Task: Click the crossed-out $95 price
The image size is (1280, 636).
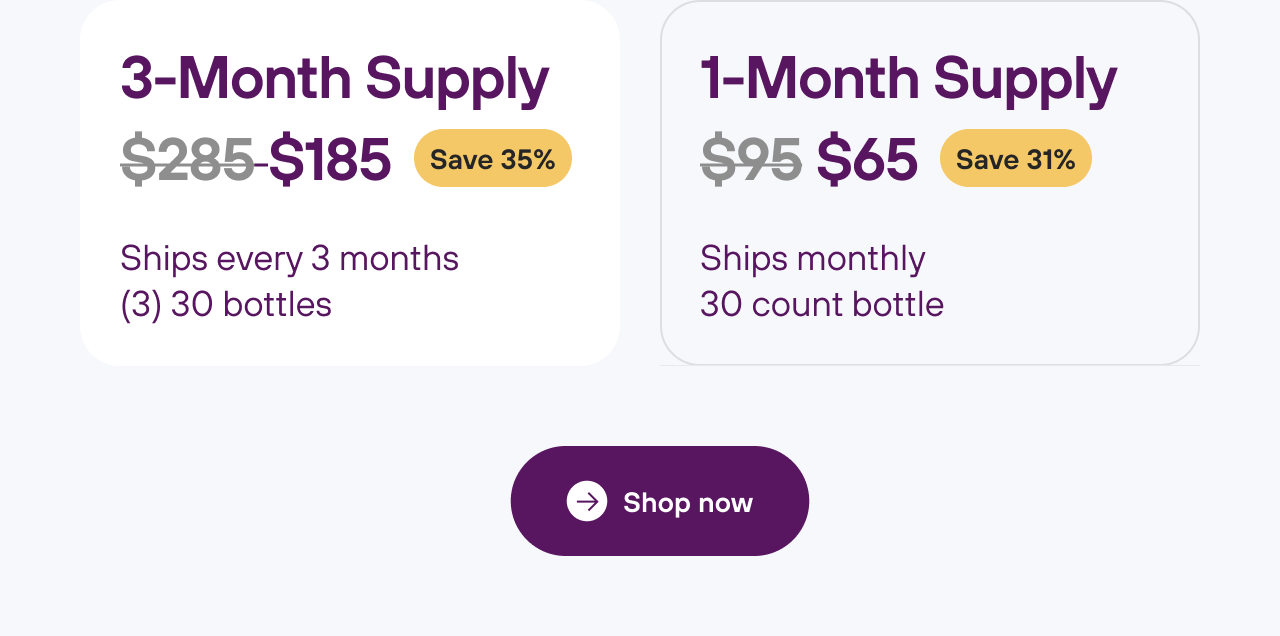Action: tap(751, 159)
